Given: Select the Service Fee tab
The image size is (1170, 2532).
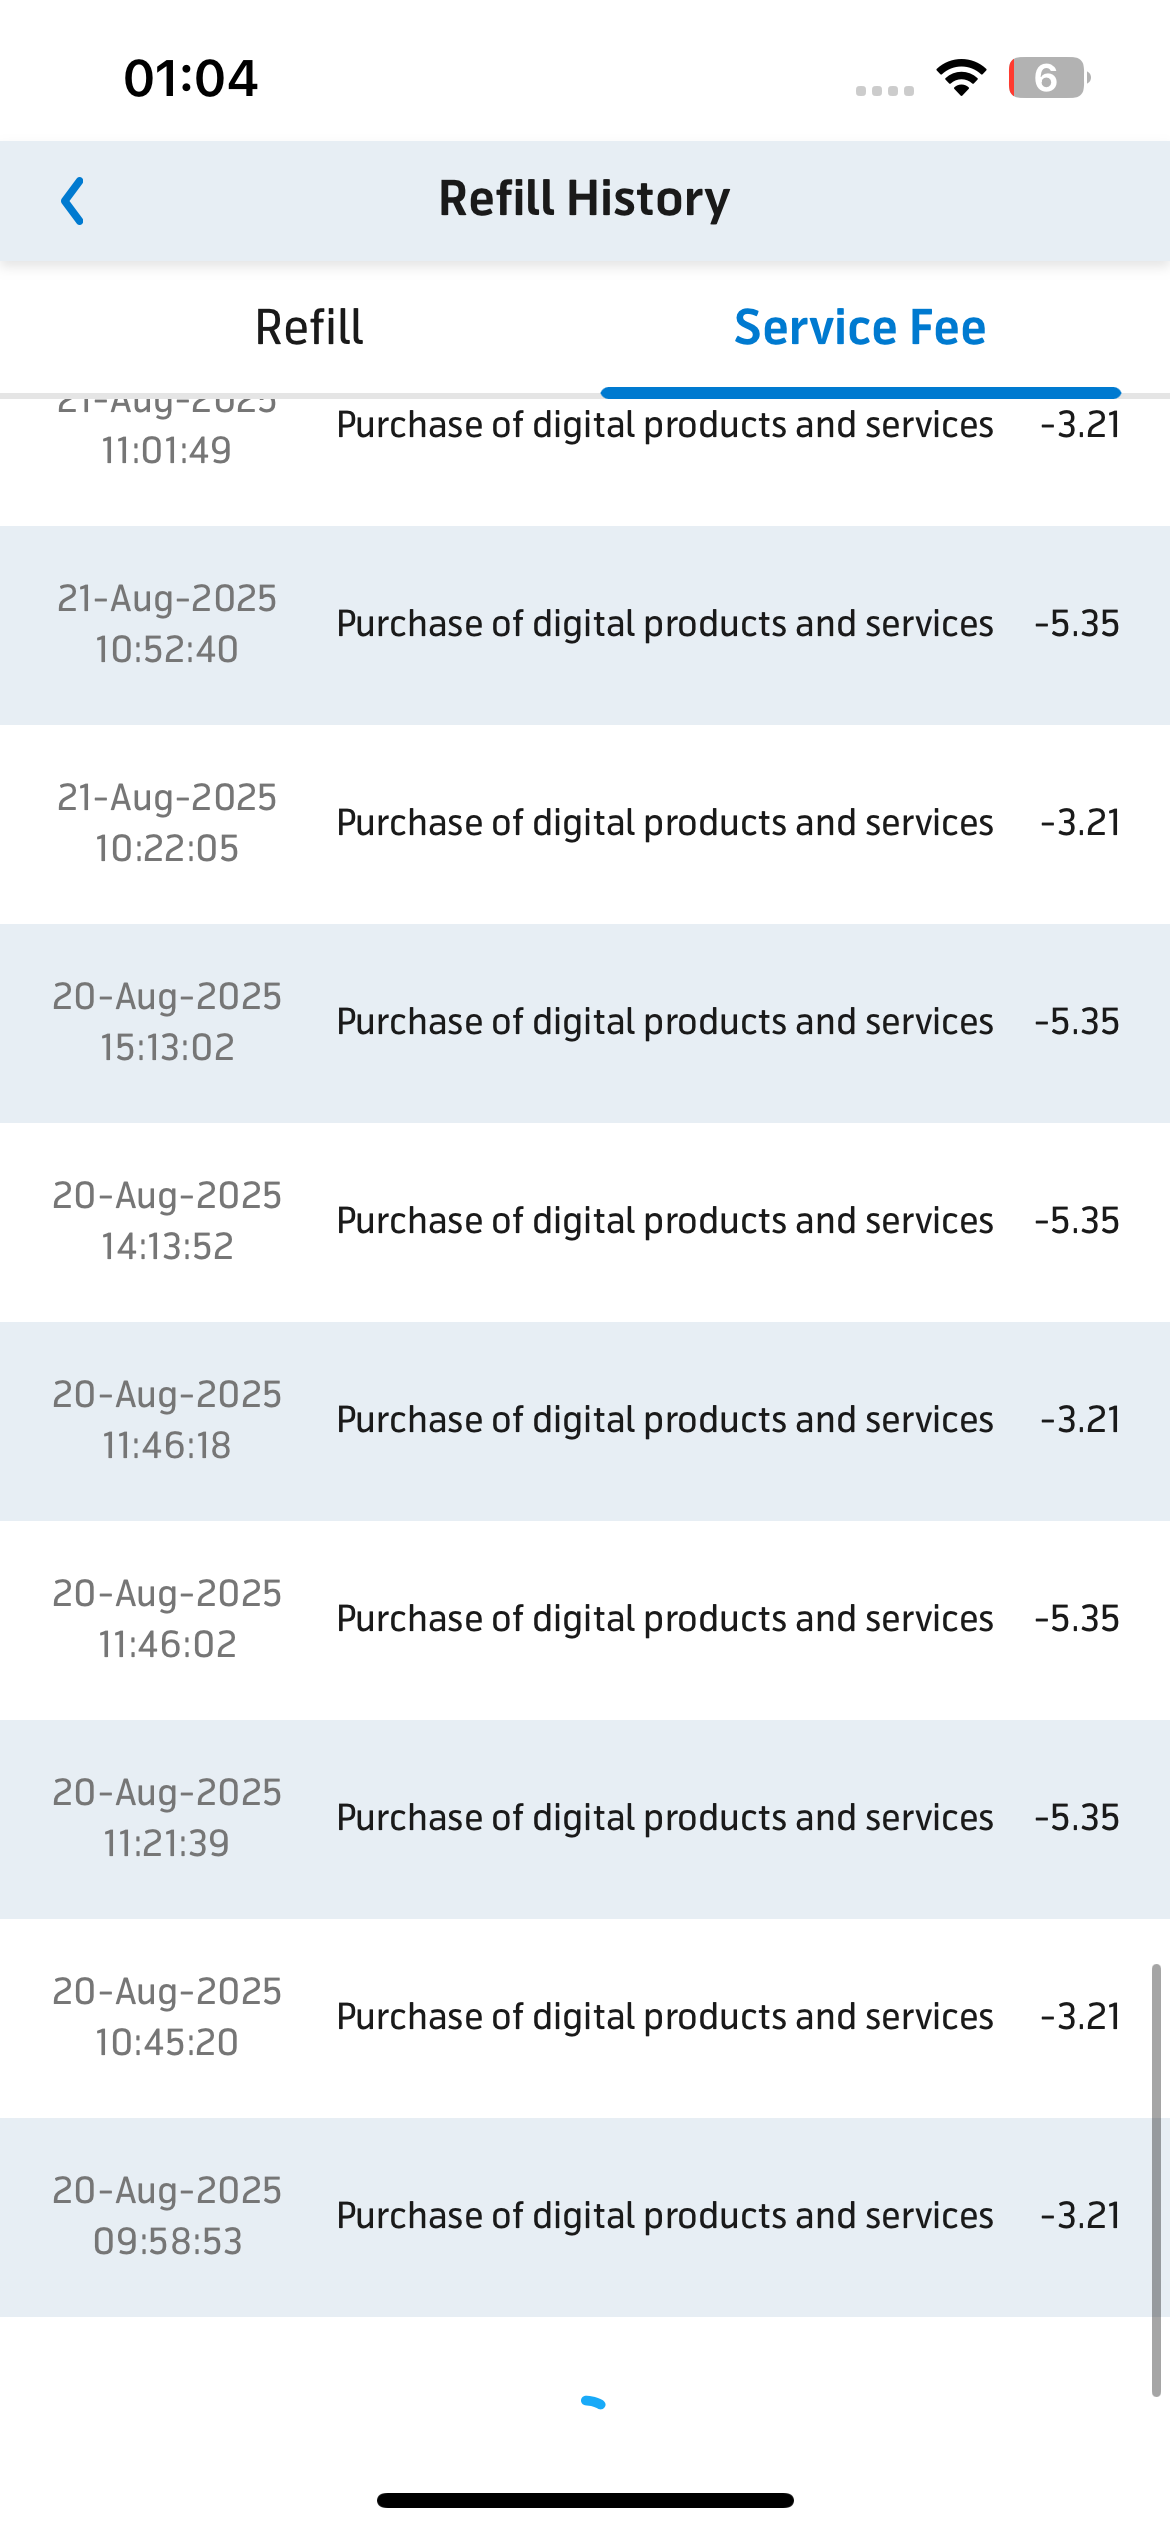Looking at the screenshot, I should coord(860,328).
